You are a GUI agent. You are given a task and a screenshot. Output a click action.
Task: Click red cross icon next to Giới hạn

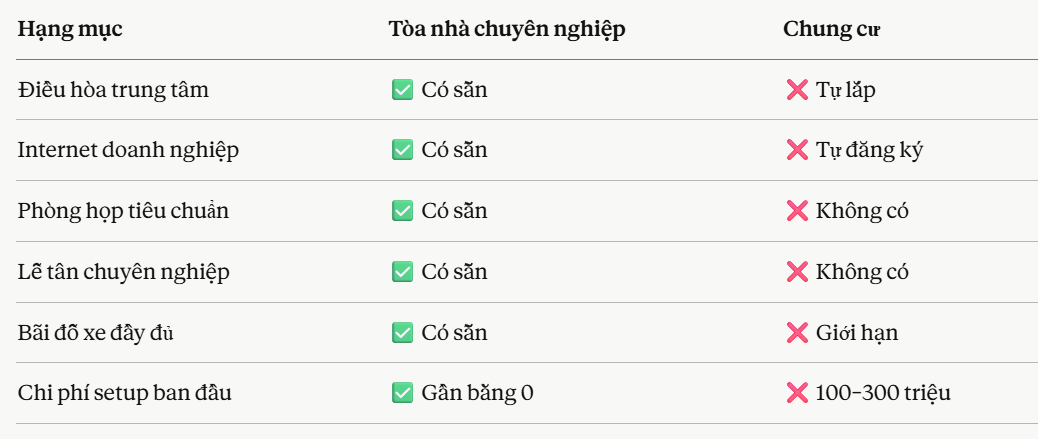tap(797, 332)
